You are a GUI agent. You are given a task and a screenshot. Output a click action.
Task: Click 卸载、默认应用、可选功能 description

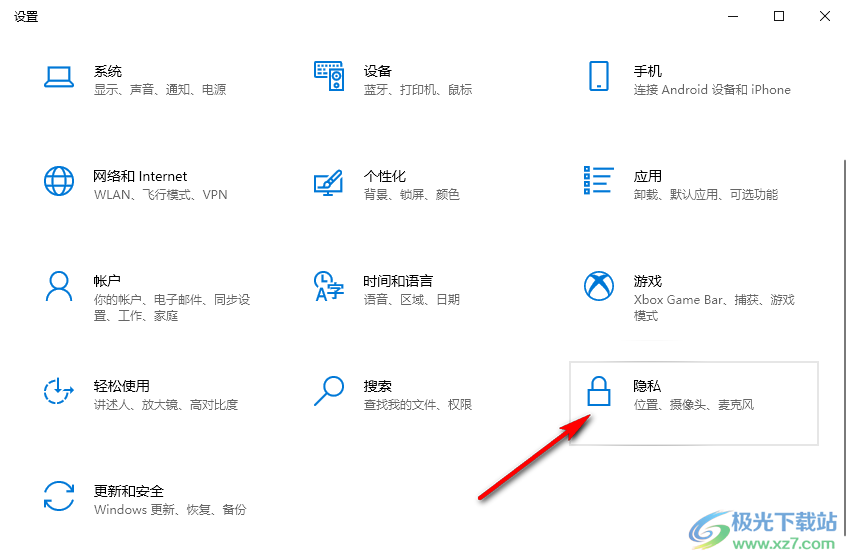pos(705,194)
